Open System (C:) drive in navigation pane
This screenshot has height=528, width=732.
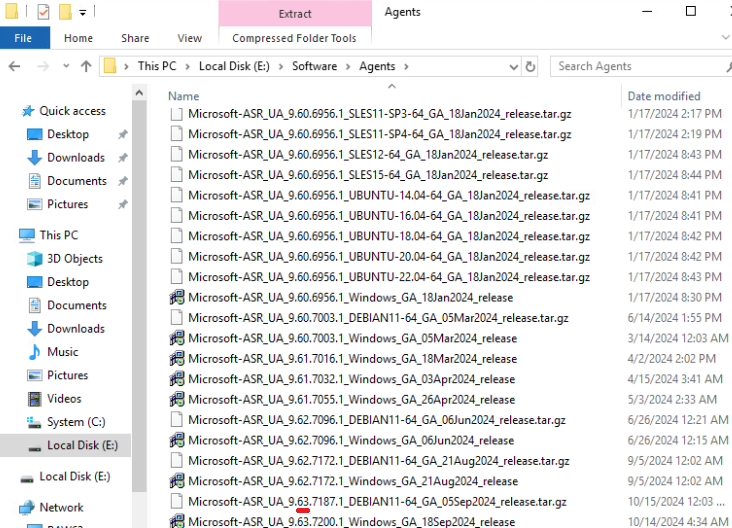(x=76, y=422)
